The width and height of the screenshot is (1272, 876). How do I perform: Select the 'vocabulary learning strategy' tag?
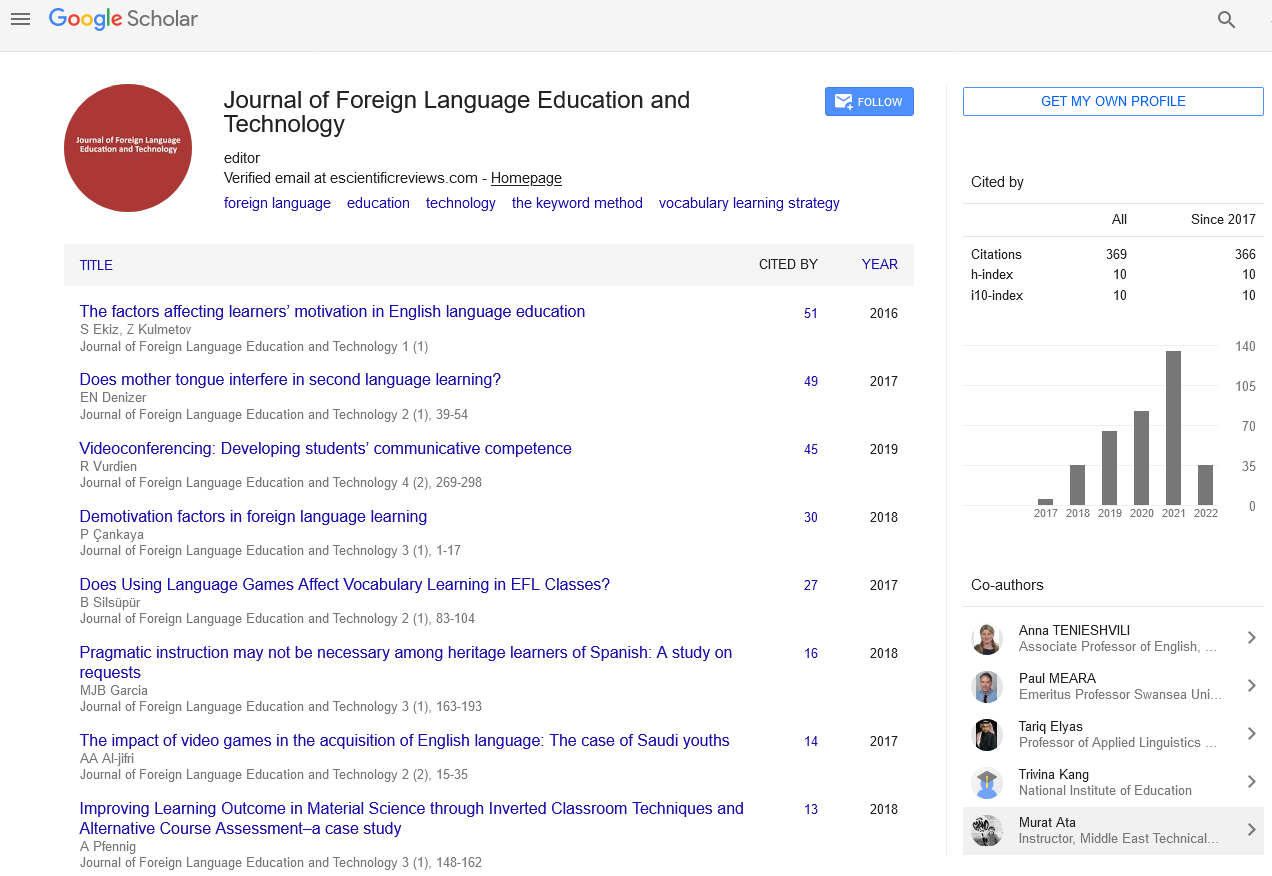click(749, 203)
